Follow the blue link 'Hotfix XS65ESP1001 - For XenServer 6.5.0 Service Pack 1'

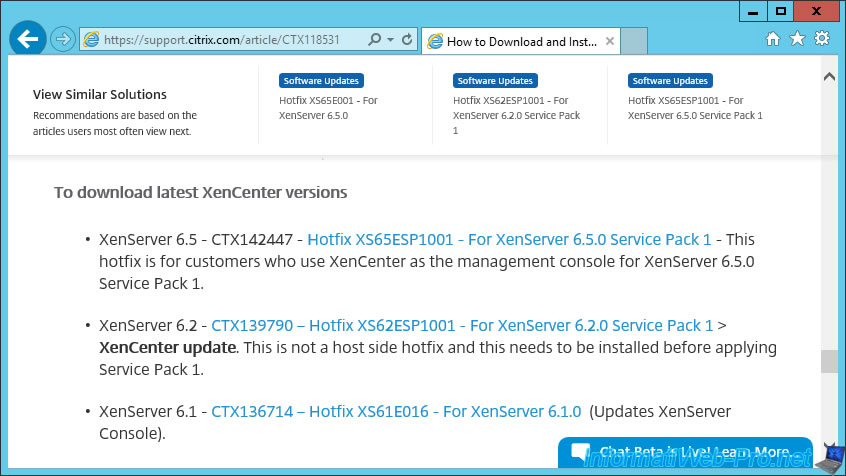(x=509, y=240)
